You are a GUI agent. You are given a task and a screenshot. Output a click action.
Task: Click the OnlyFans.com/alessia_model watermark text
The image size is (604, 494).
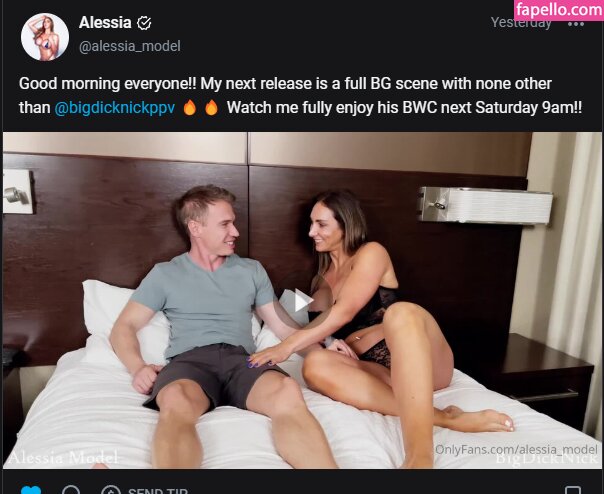(x=516, y=449)
